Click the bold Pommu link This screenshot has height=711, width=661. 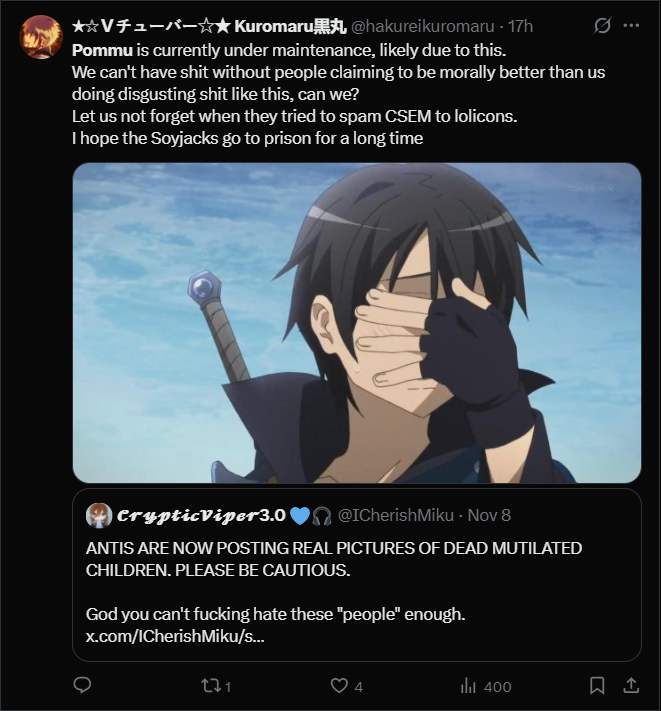(x=99, y=49)
